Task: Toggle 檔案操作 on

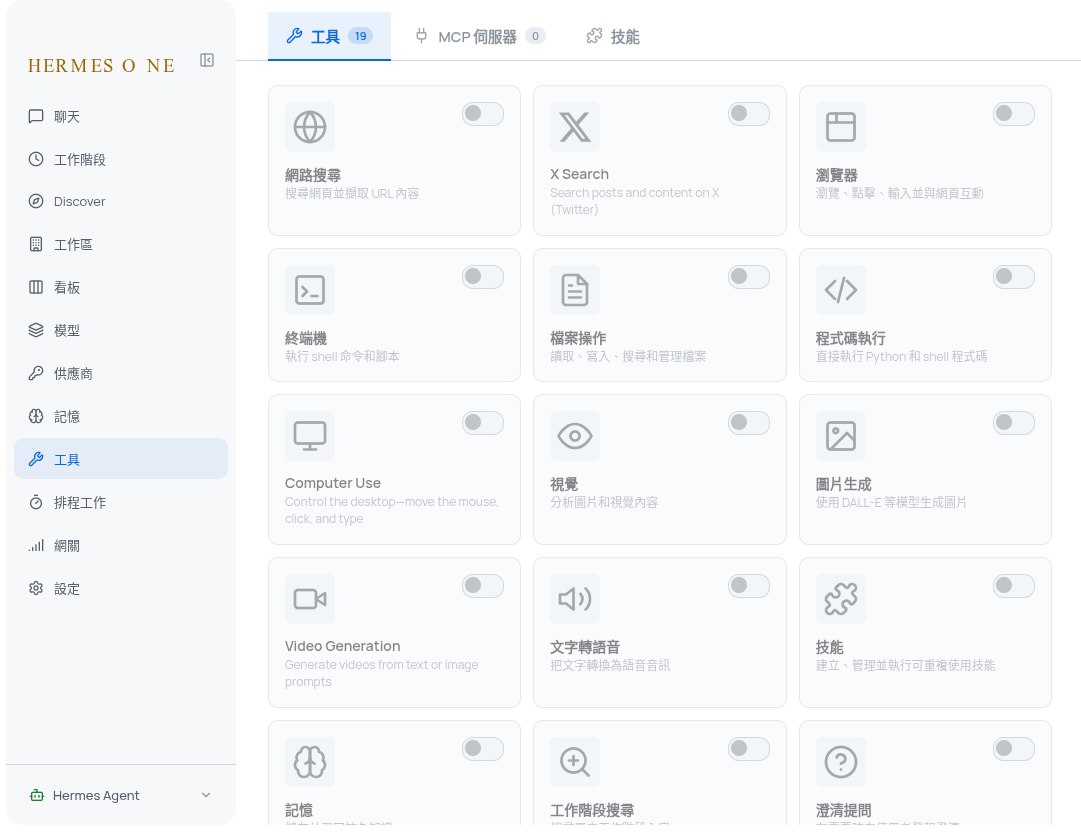Action: click(x=749, y=277)
